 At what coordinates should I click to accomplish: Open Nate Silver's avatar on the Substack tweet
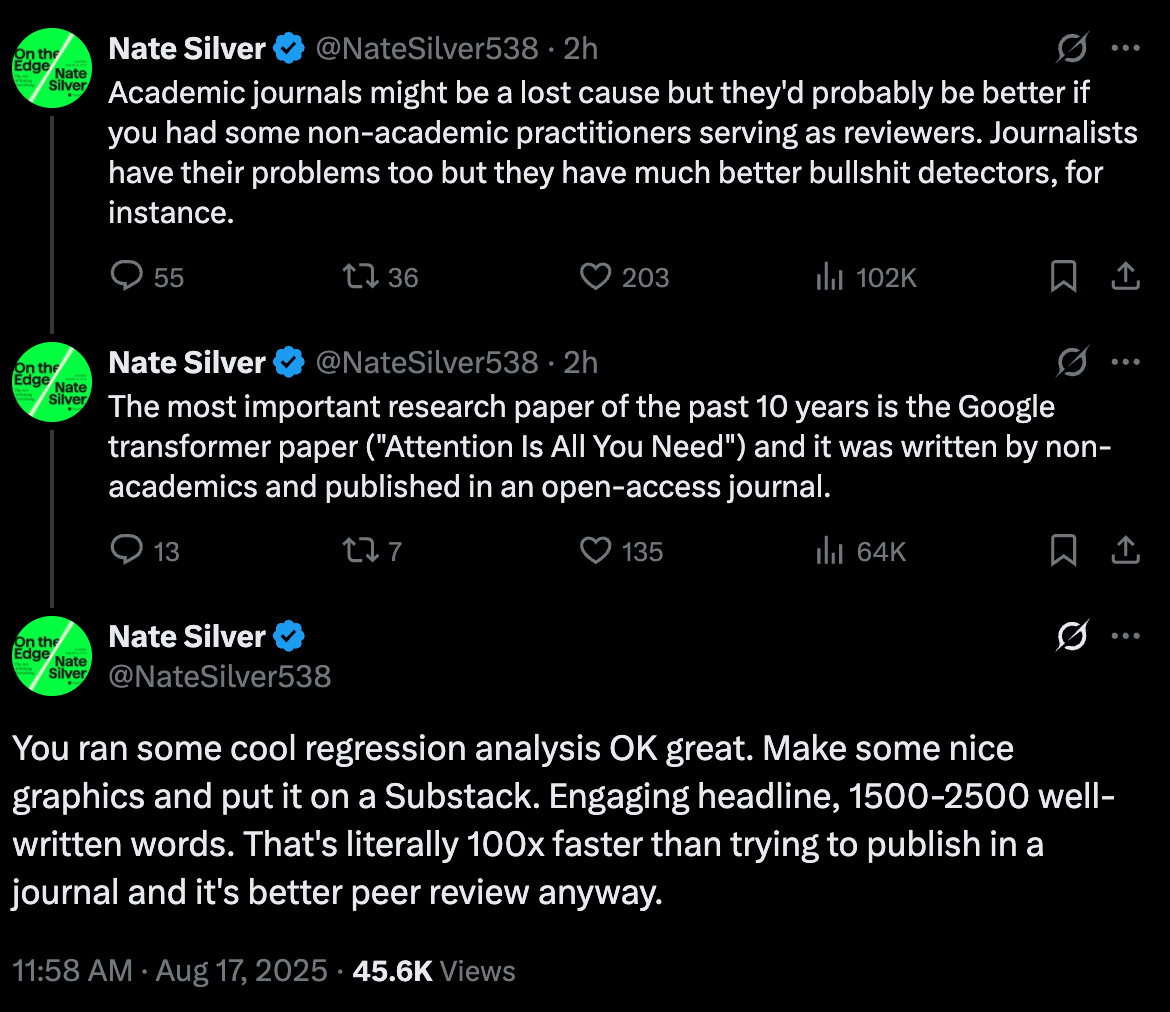click(x=51, y=655)
